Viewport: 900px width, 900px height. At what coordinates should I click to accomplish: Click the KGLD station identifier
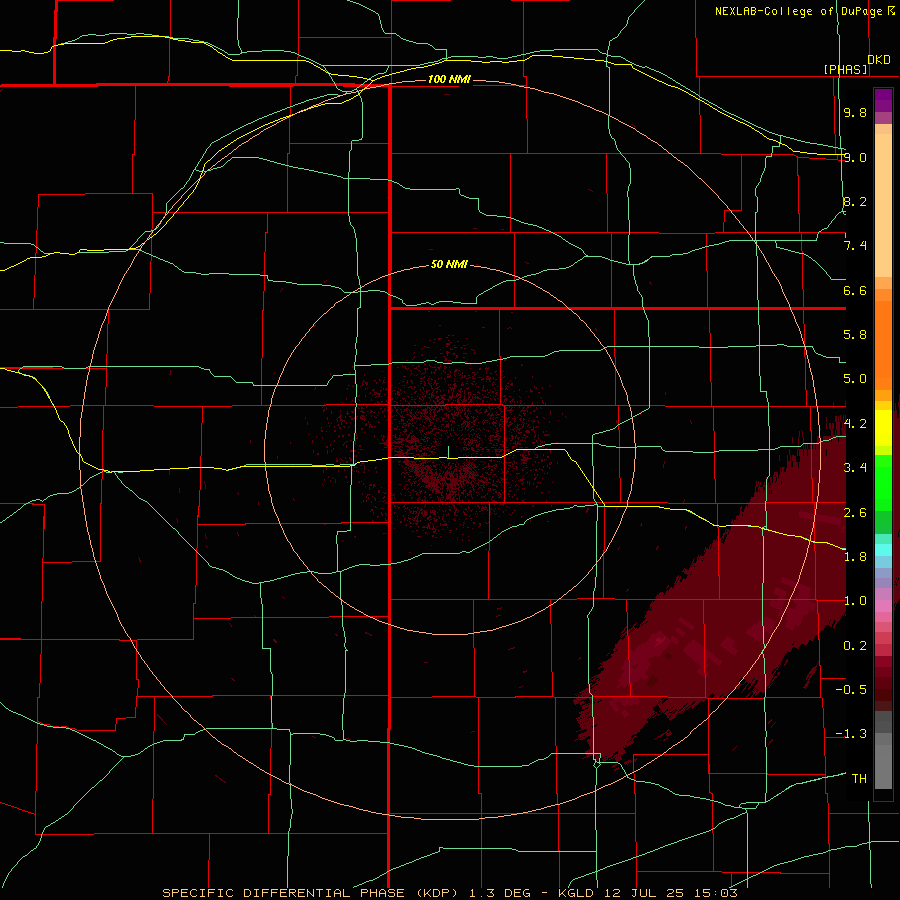click(x=574, y=893)
